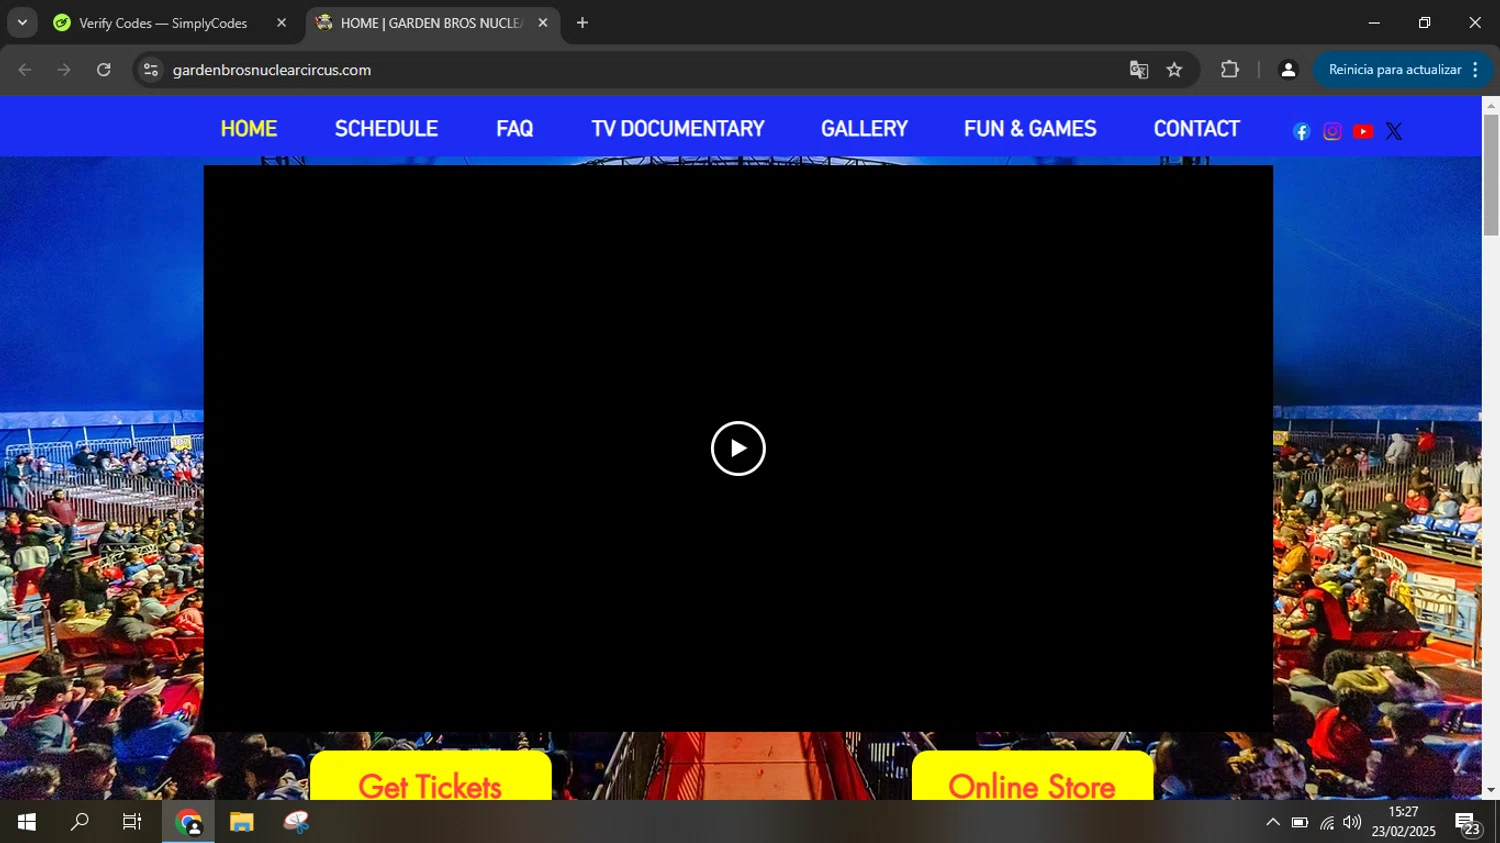Open the SCHEDULE page
The height and width of the screenshot is (843, 1500).
point(386,129)
